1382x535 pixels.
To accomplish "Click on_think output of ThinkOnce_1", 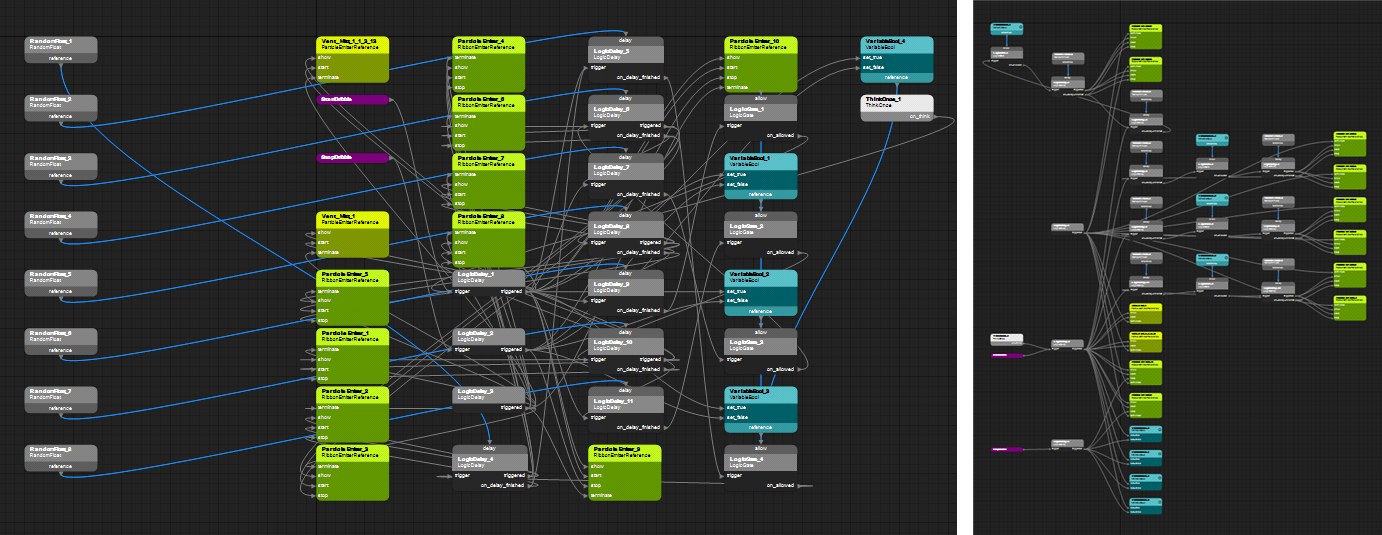I will pyautogui.click(x=920, y=117).
